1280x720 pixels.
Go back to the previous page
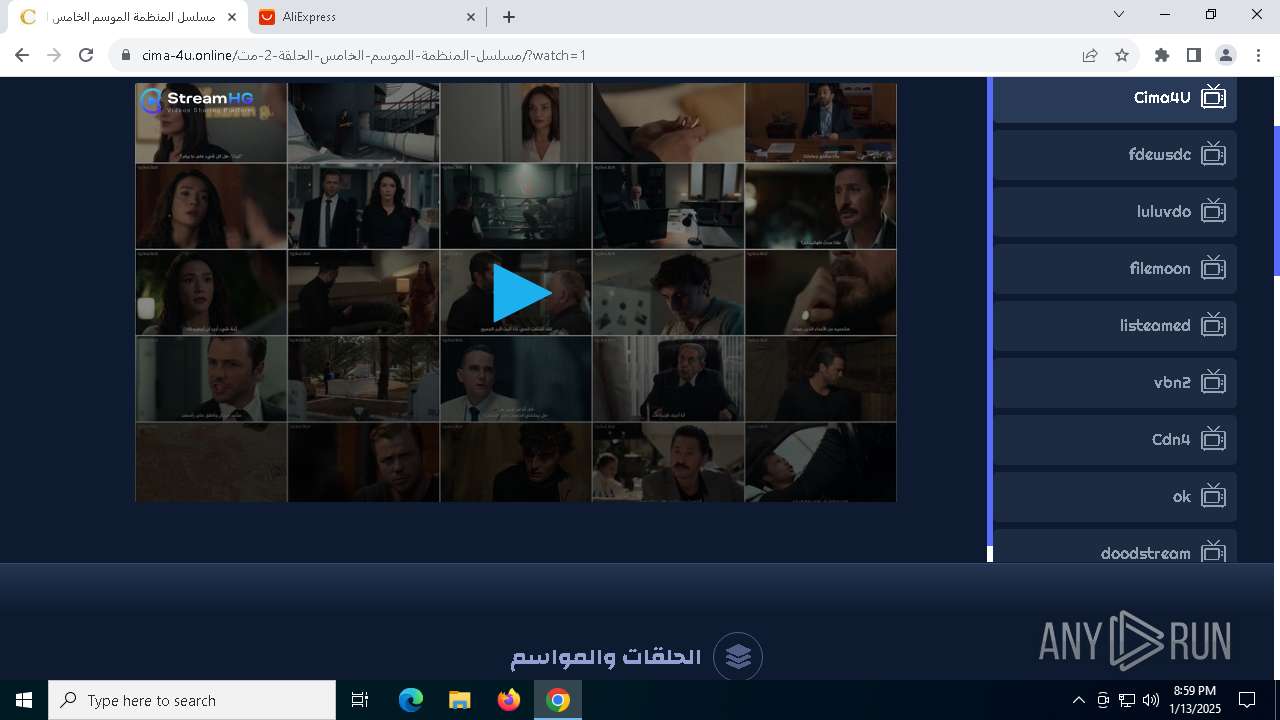coord(22,55)
